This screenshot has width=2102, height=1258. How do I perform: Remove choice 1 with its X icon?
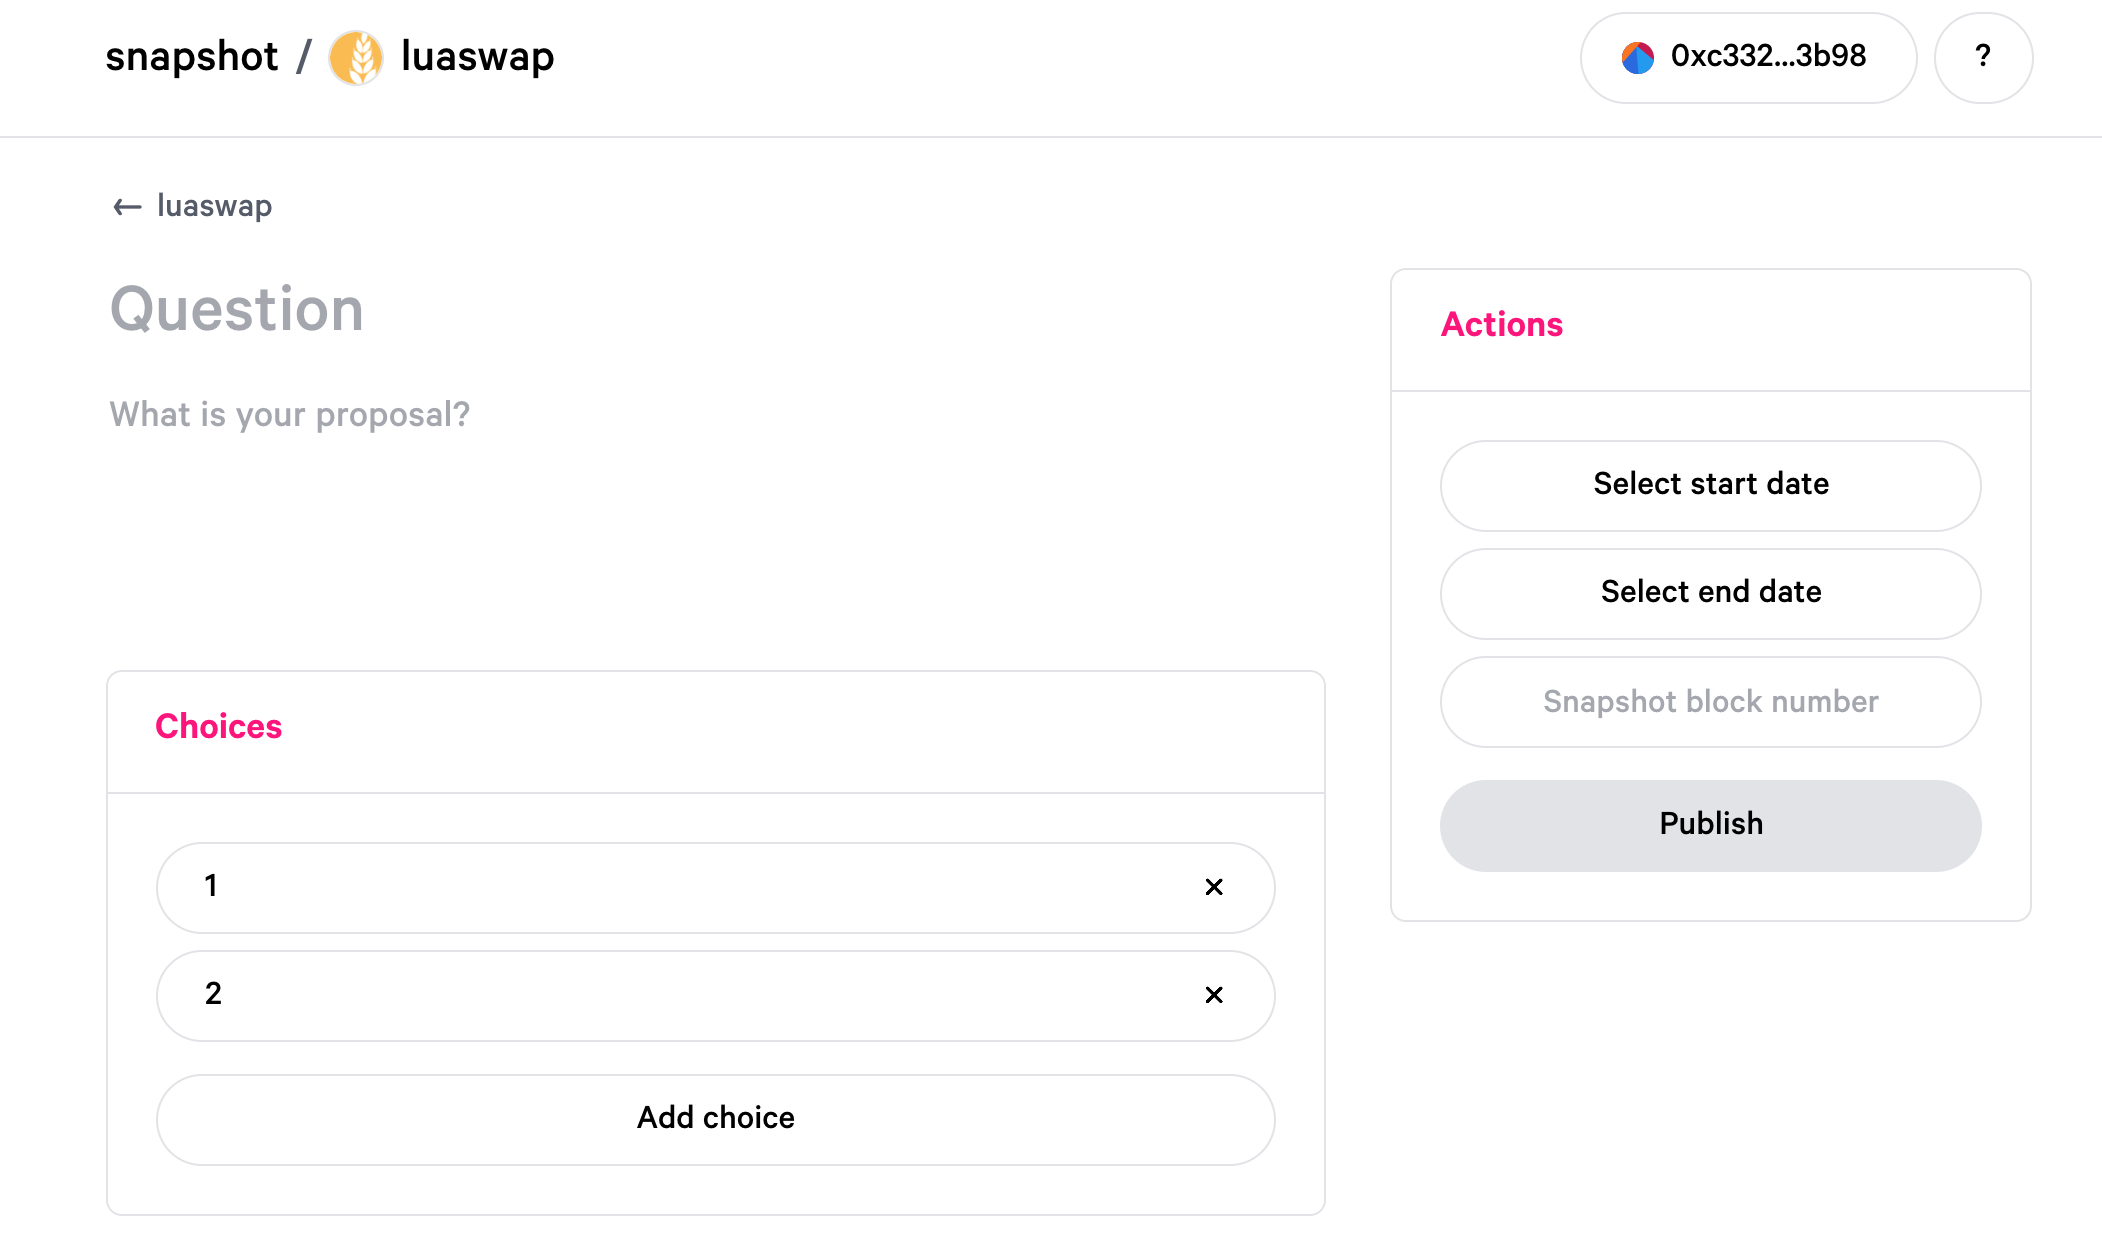coord(1214,887)
